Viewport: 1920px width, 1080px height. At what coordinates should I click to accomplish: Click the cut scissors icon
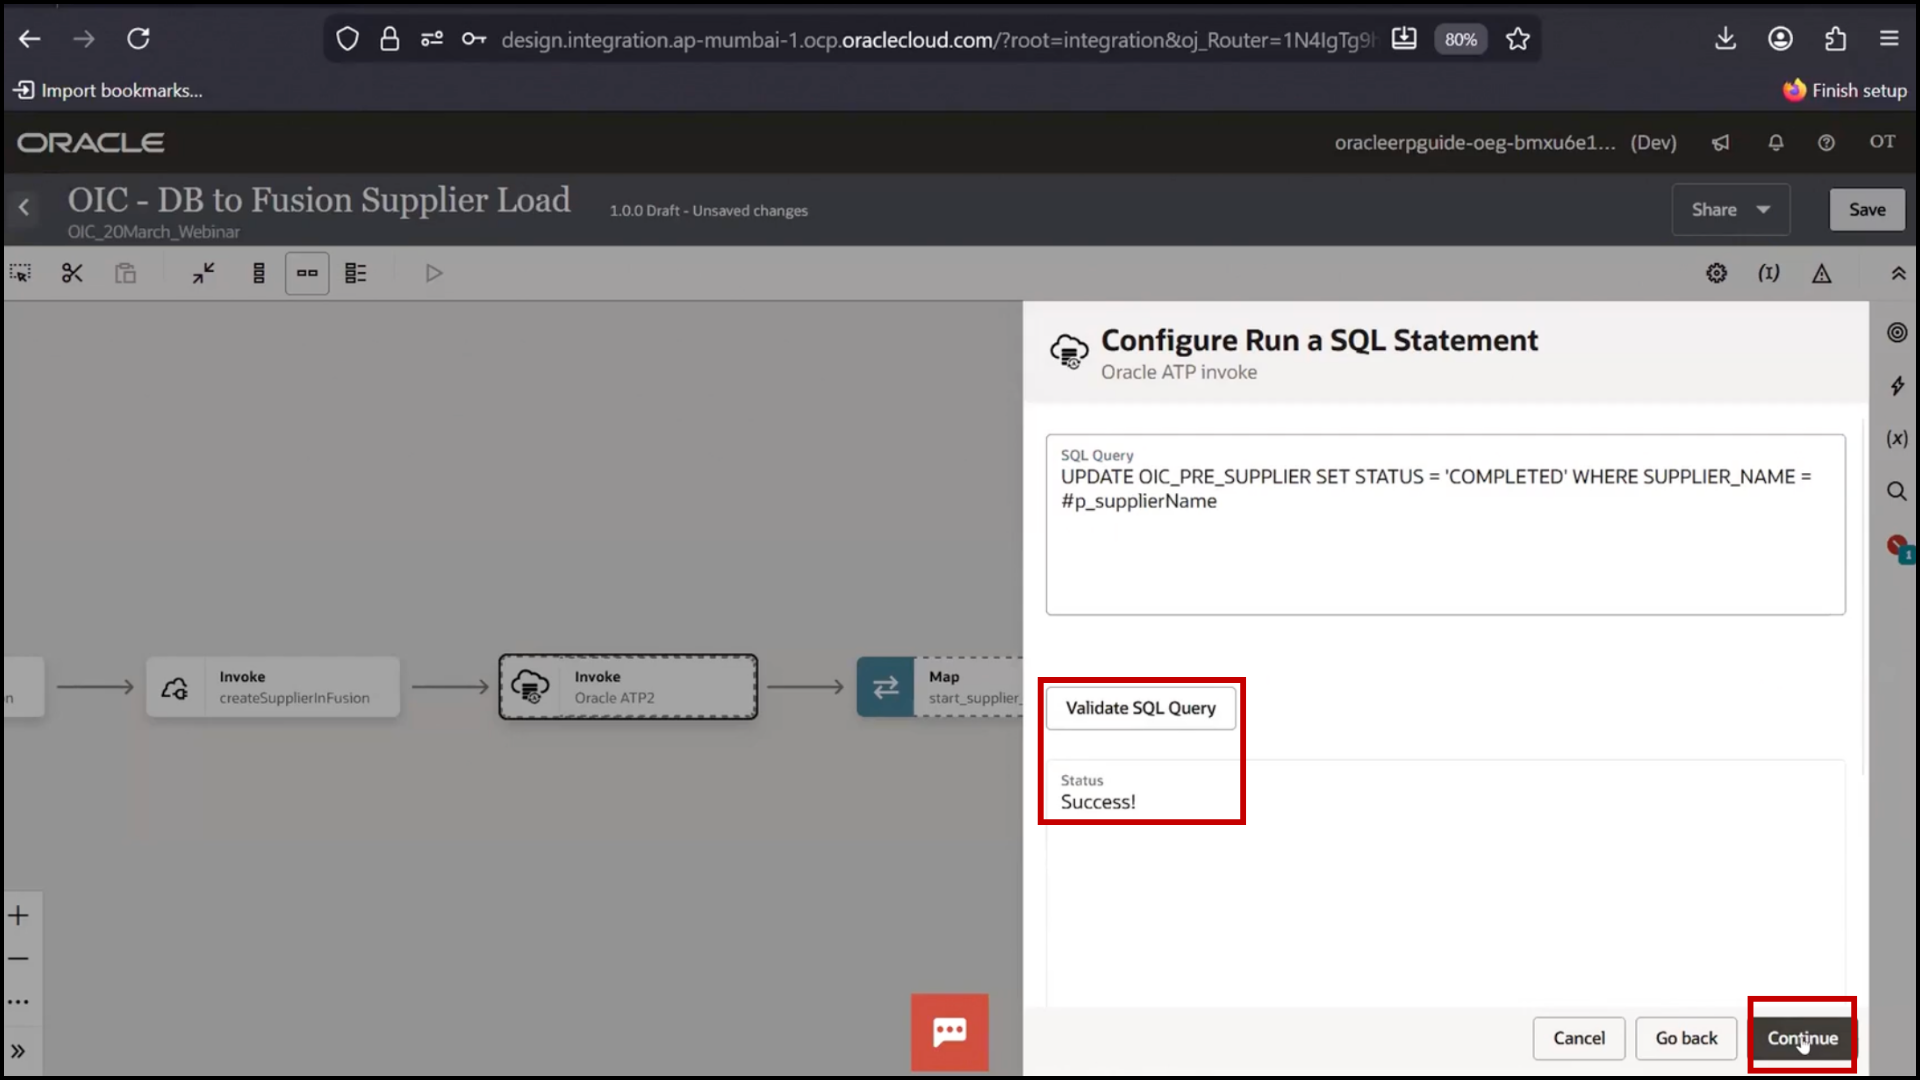72,273
